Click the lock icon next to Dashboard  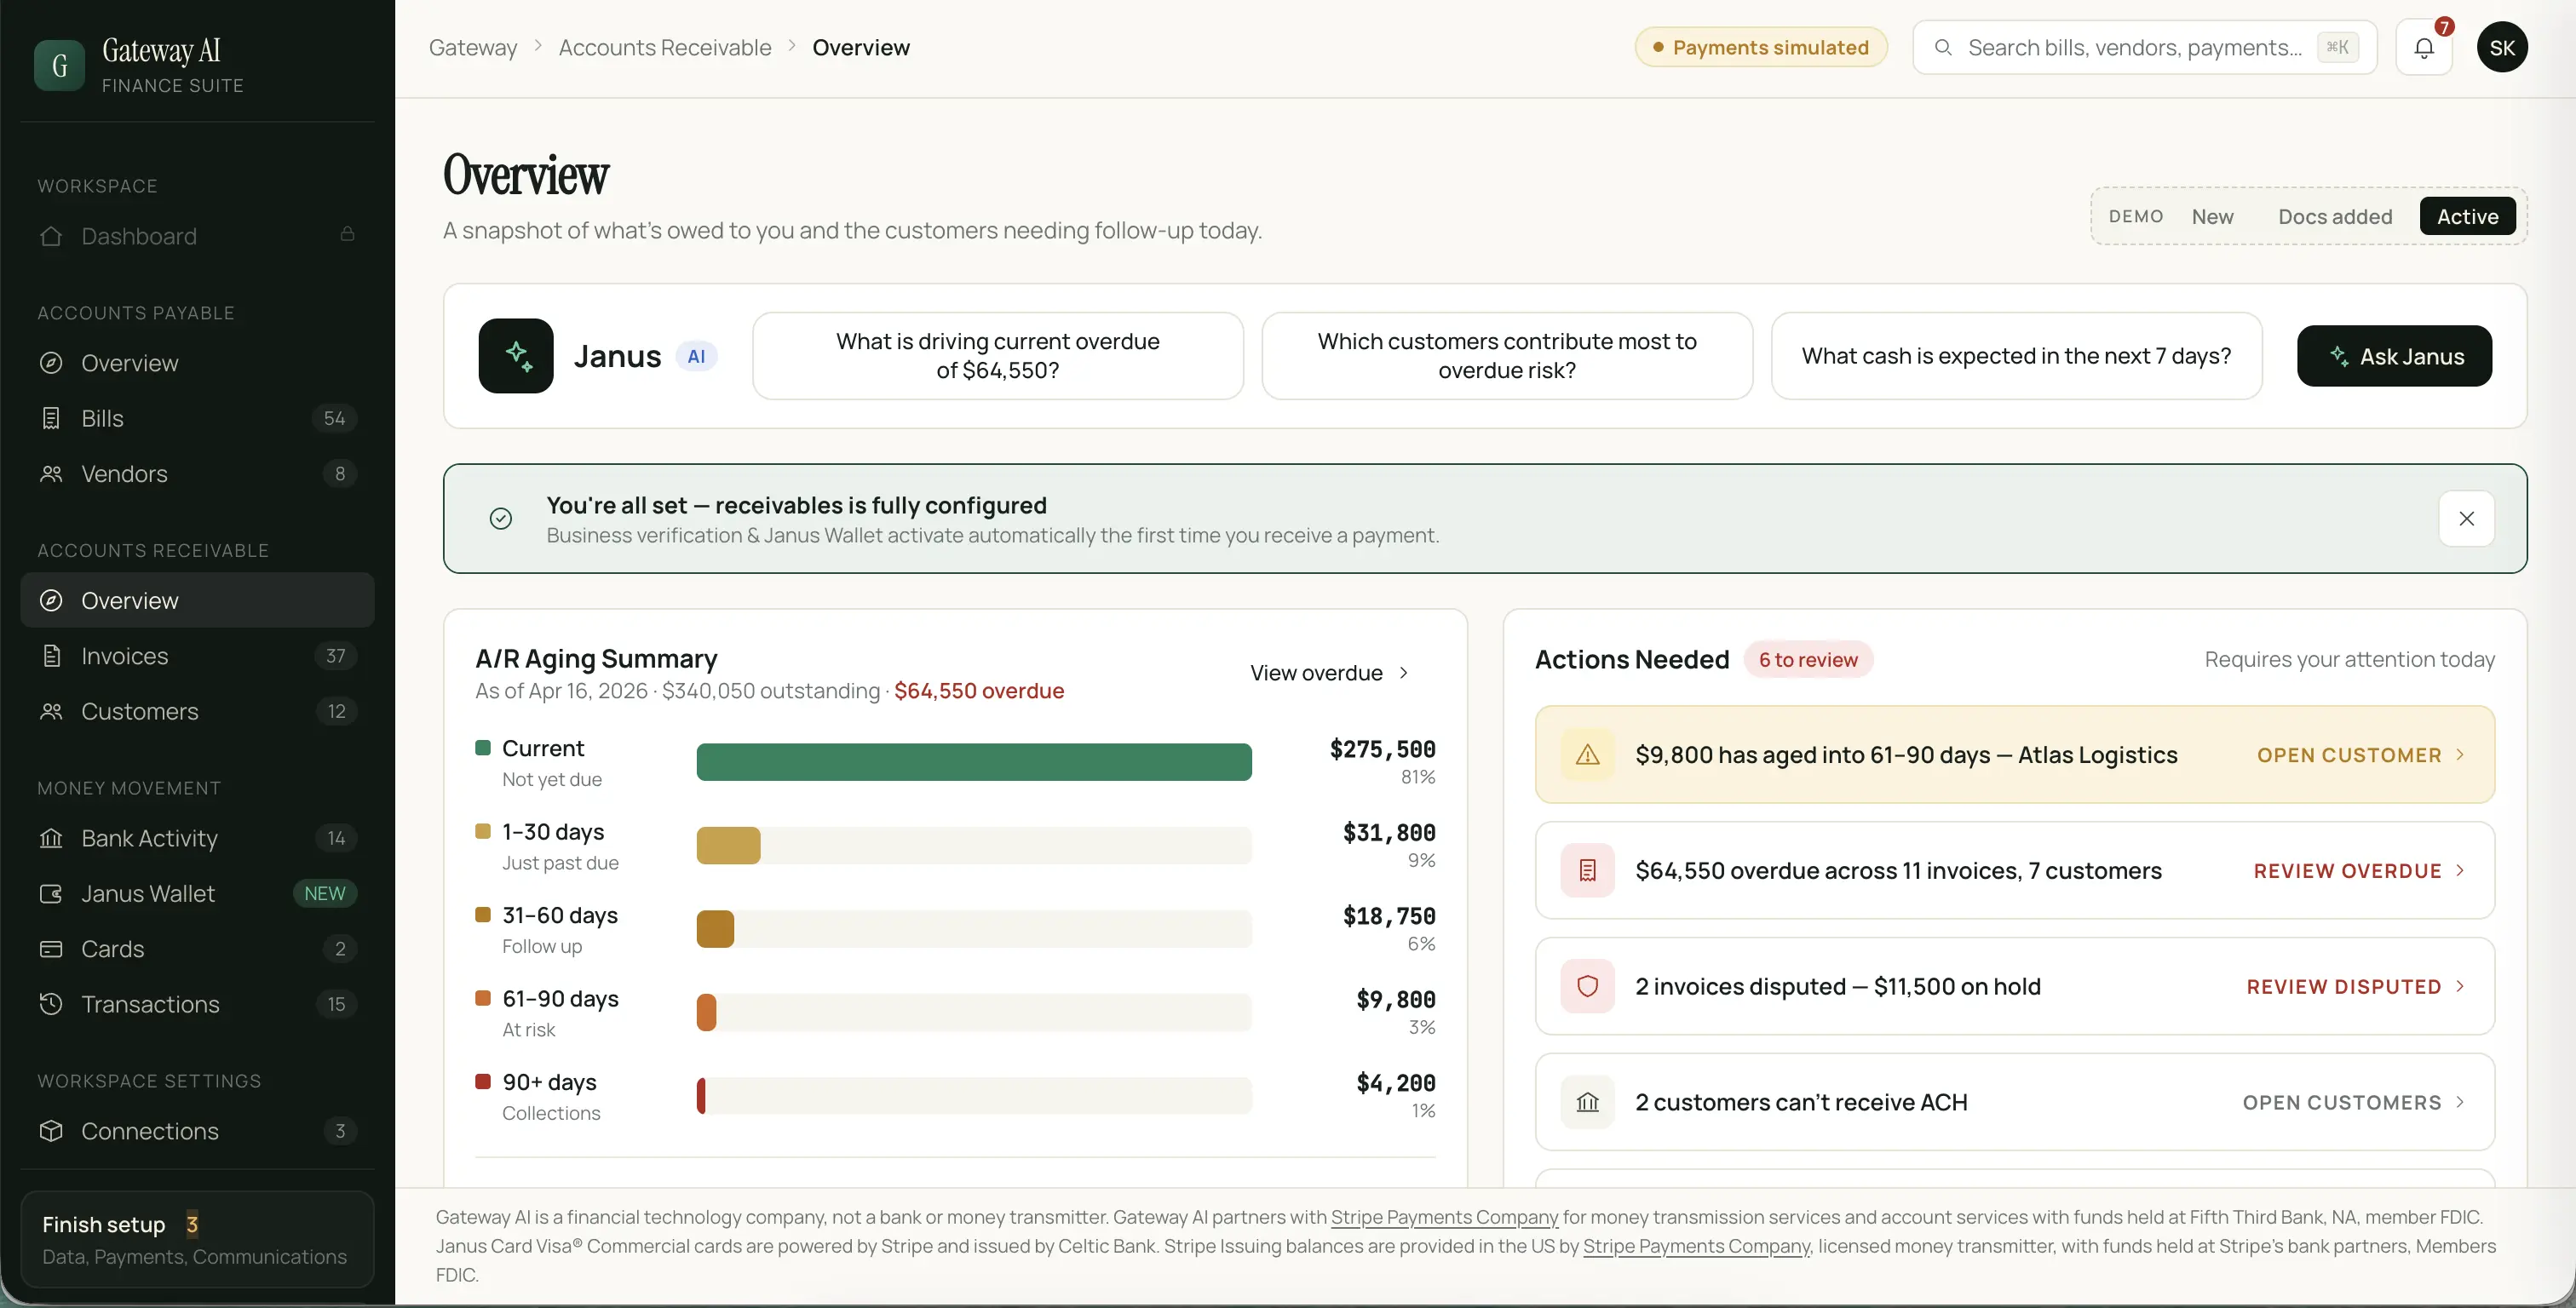click(x=347, y=234)
